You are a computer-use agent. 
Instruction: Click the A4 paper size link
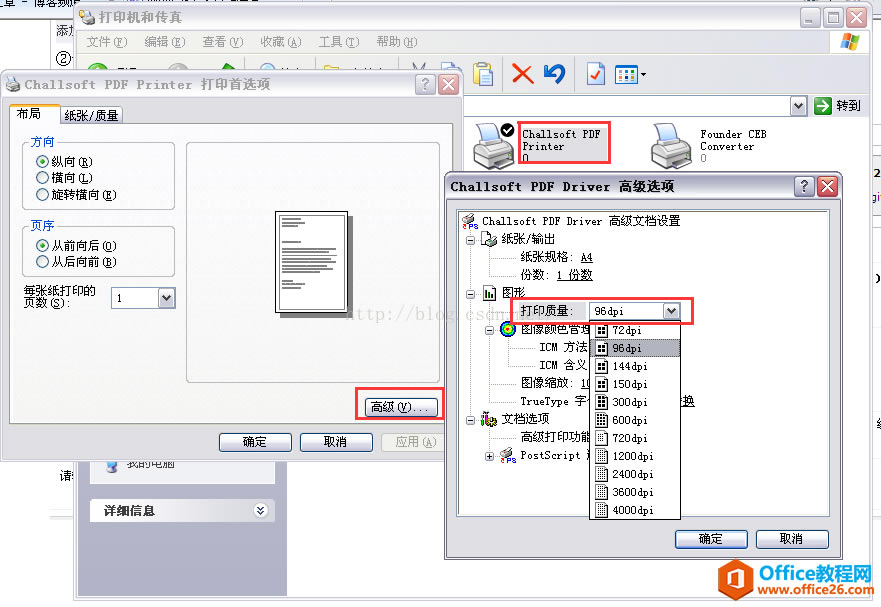(x=587, y=257)
